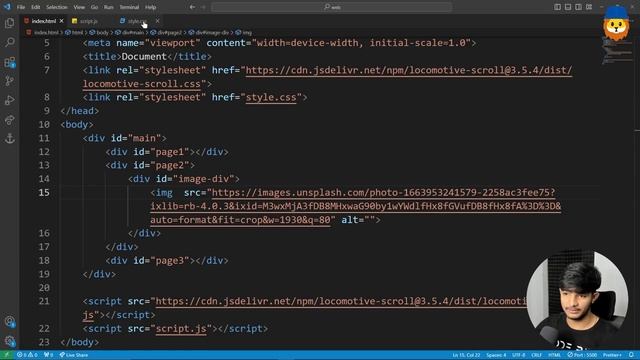Open the Source Control view
640x360 pixels.
(x=9, y=81)
